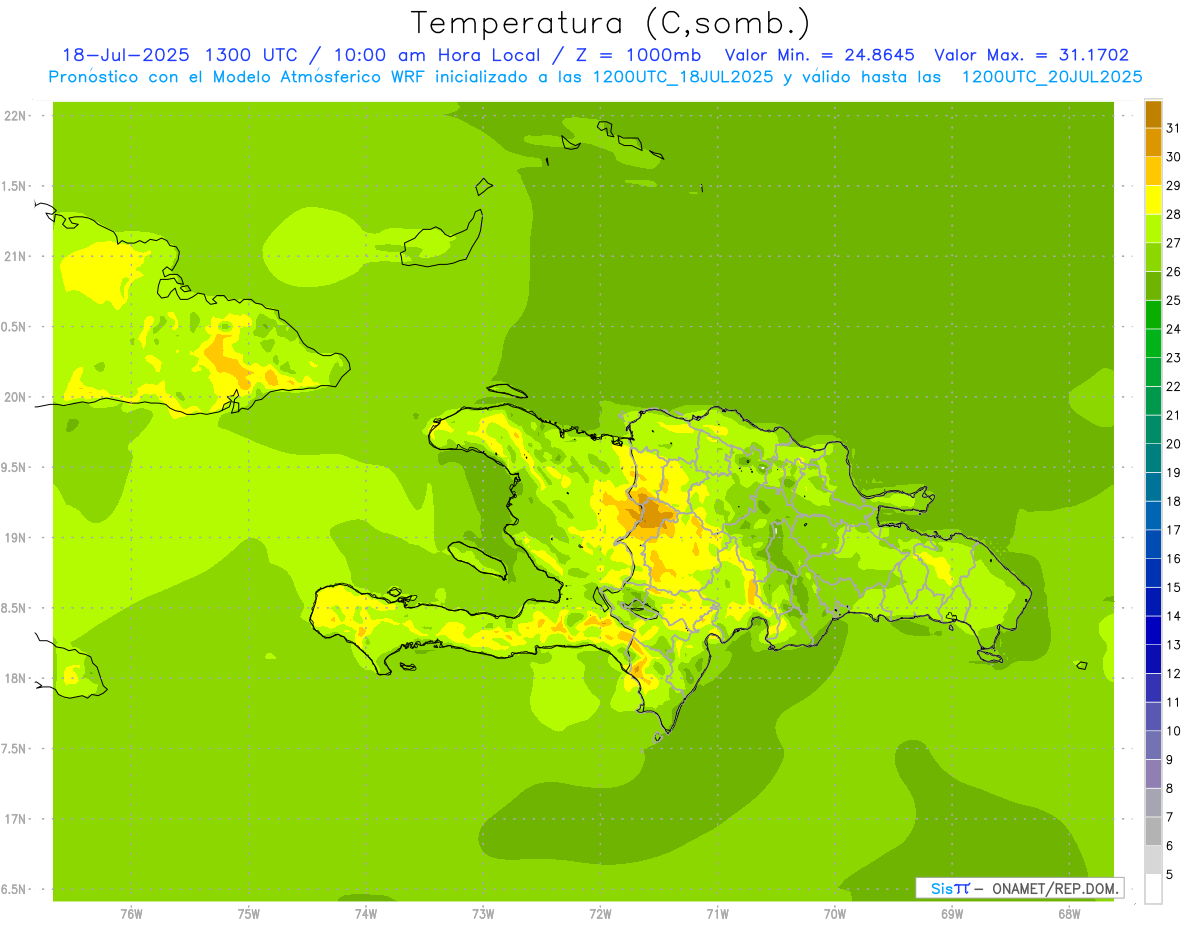
Task: Click the dark orange legend swatch above 31
Action: [x=1153, y=114]
